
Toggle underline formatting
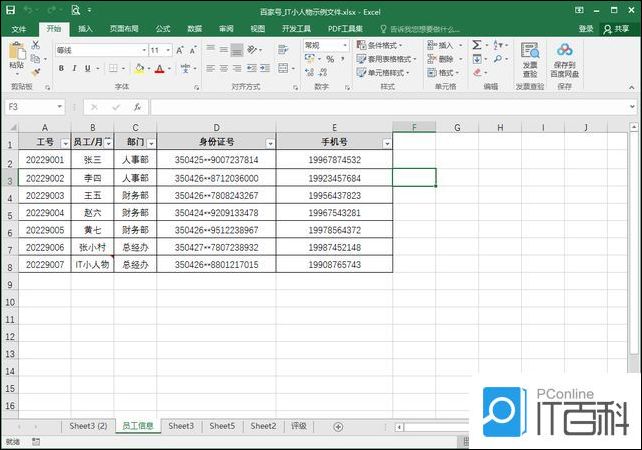pyautogui.click(x=89, y=69)
